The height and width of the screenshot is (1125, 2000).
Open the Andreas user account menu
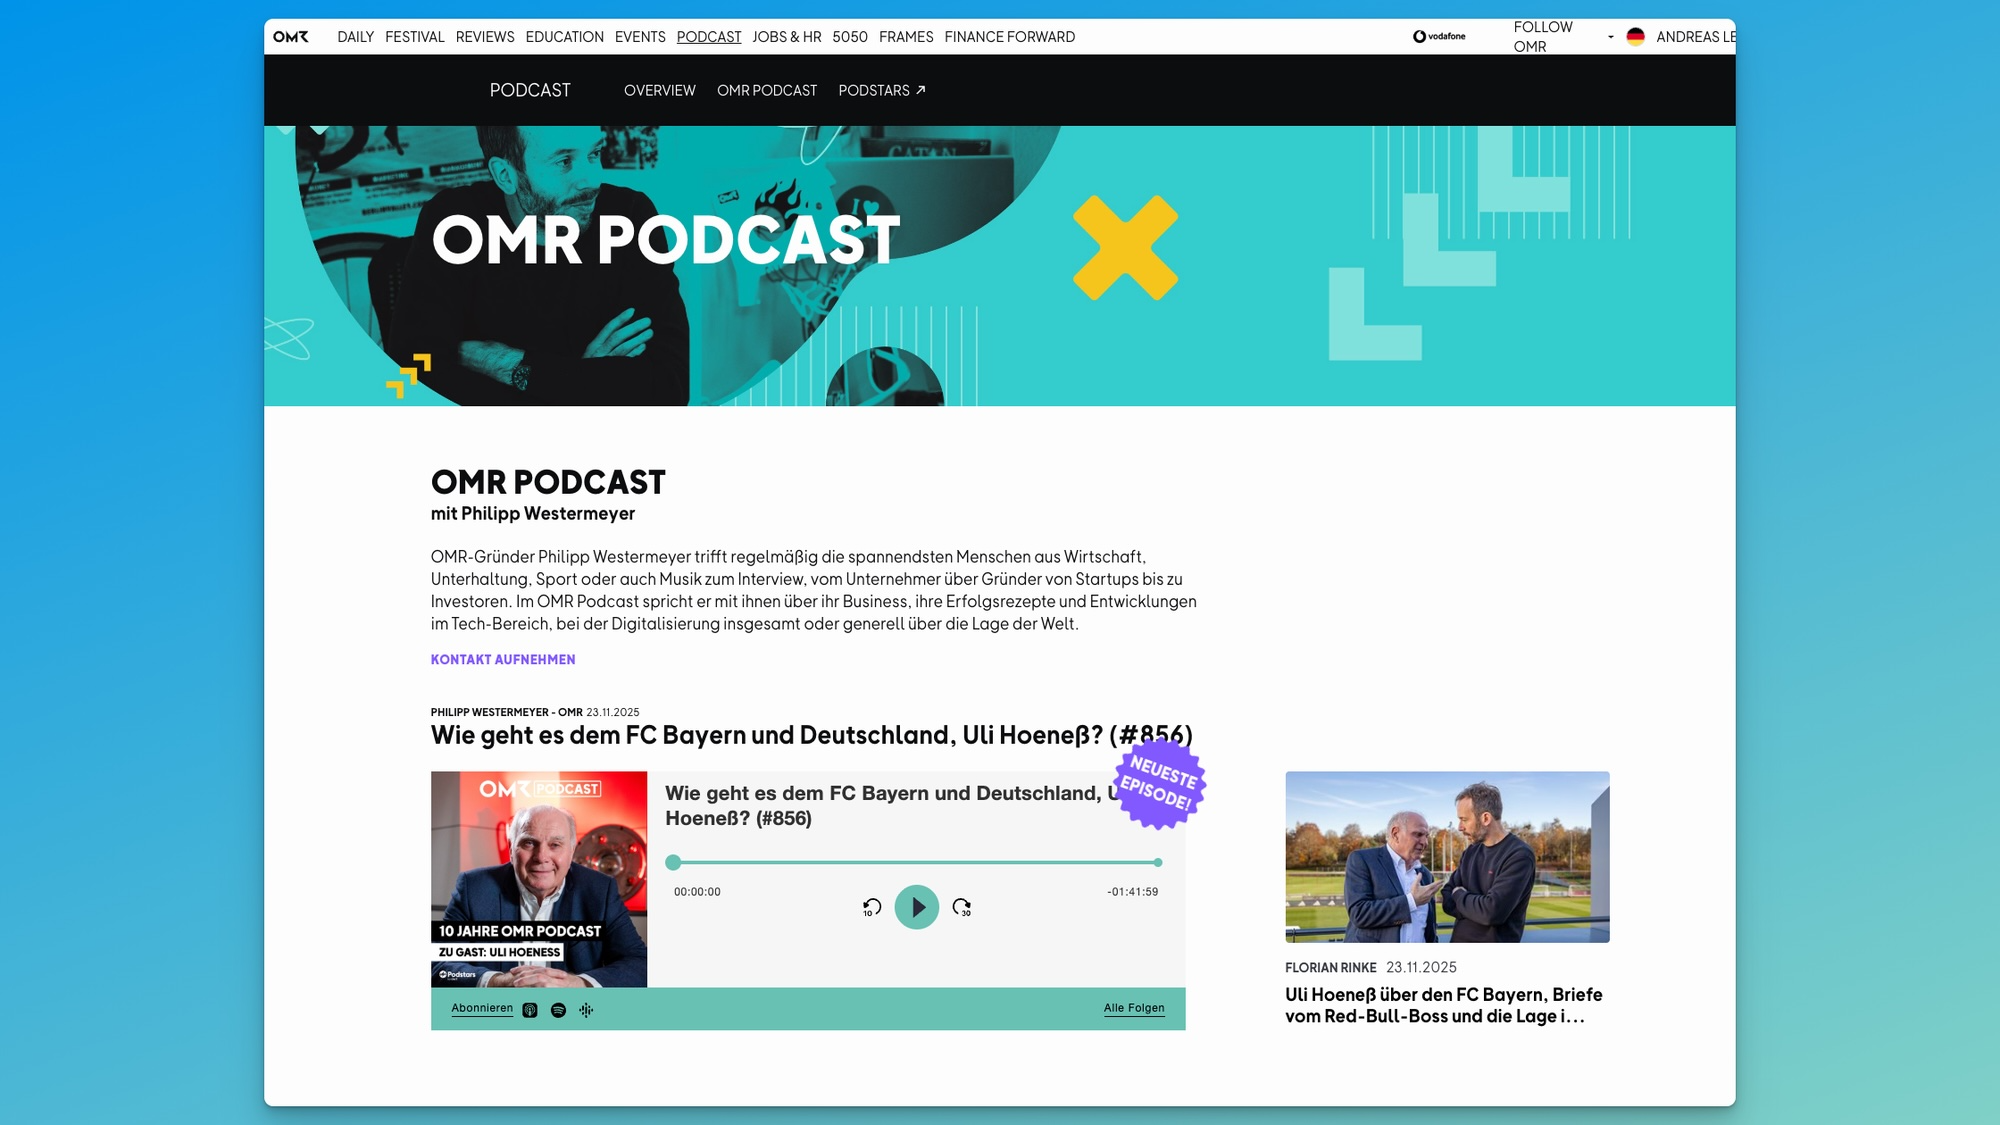pos(1694,37)
